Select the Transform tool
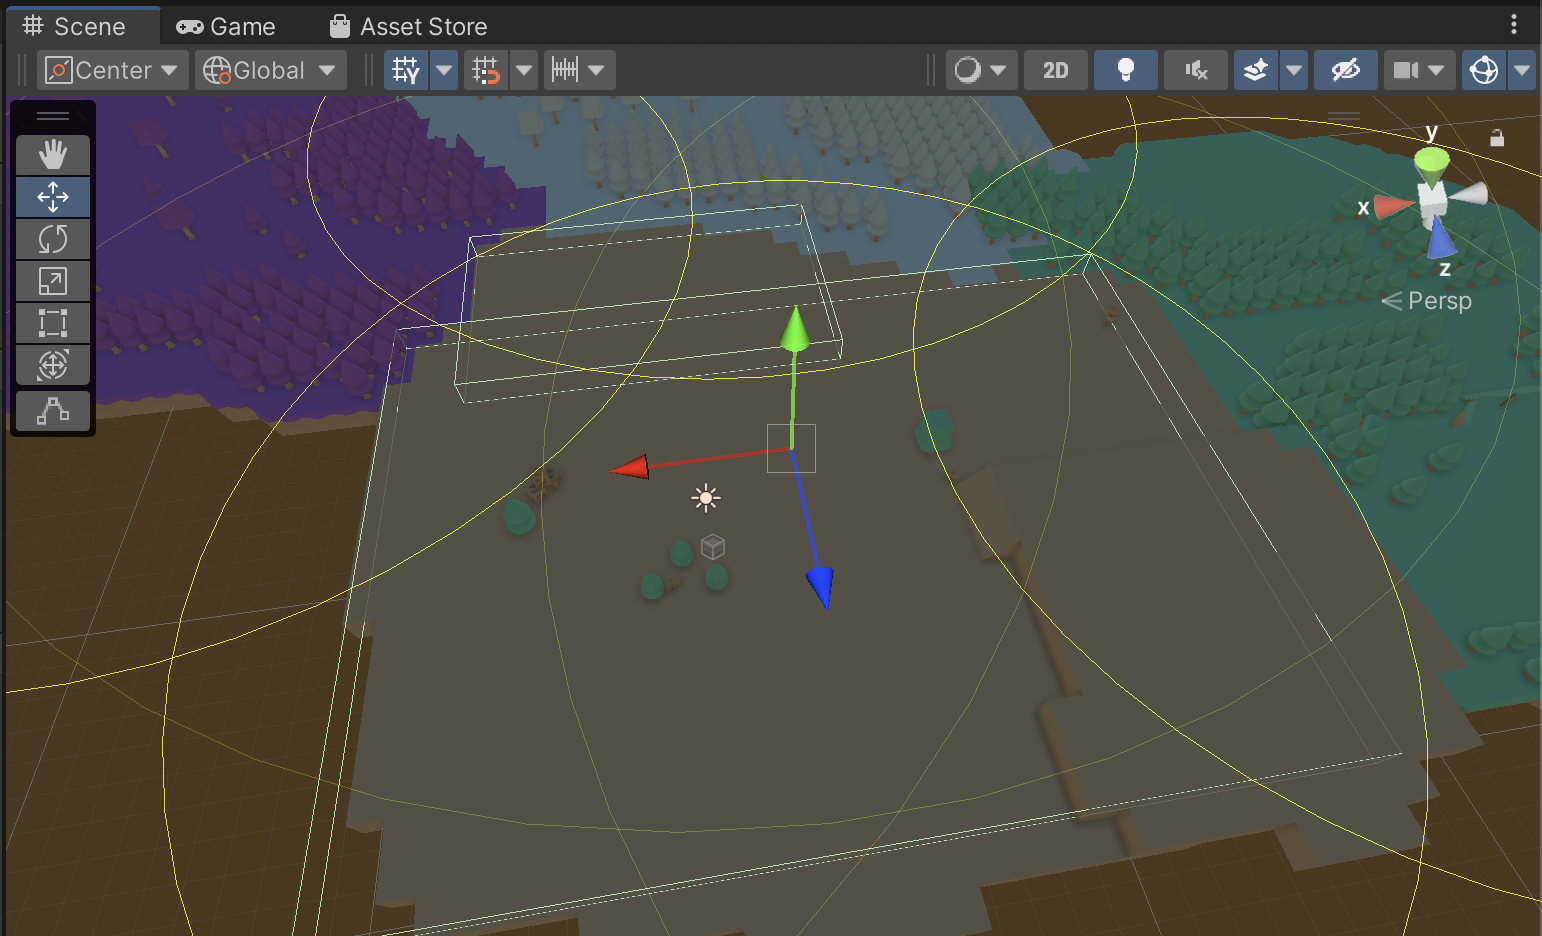This screenshot has width=1542, height=936. [x=53, y=365]
